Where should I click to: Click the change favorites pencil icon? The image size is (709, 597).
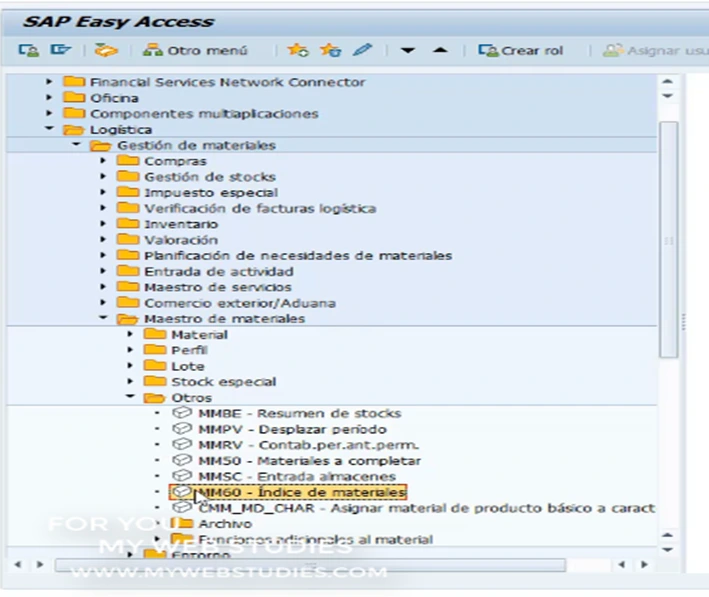click(363, 50)
